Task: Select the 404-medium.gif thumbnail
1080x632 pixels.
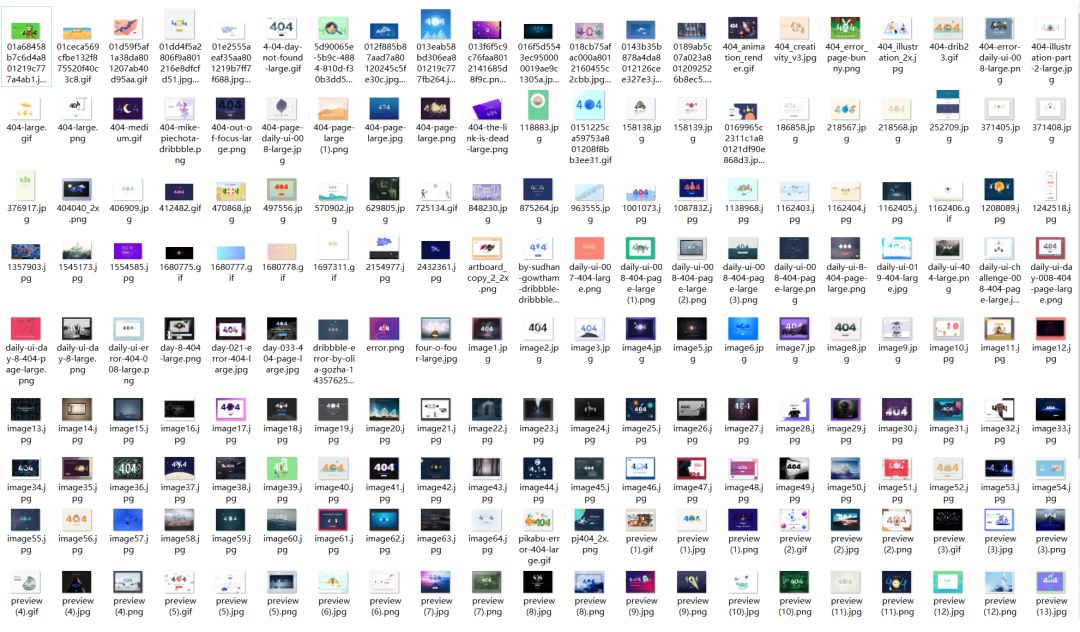Action: [129, 108]
